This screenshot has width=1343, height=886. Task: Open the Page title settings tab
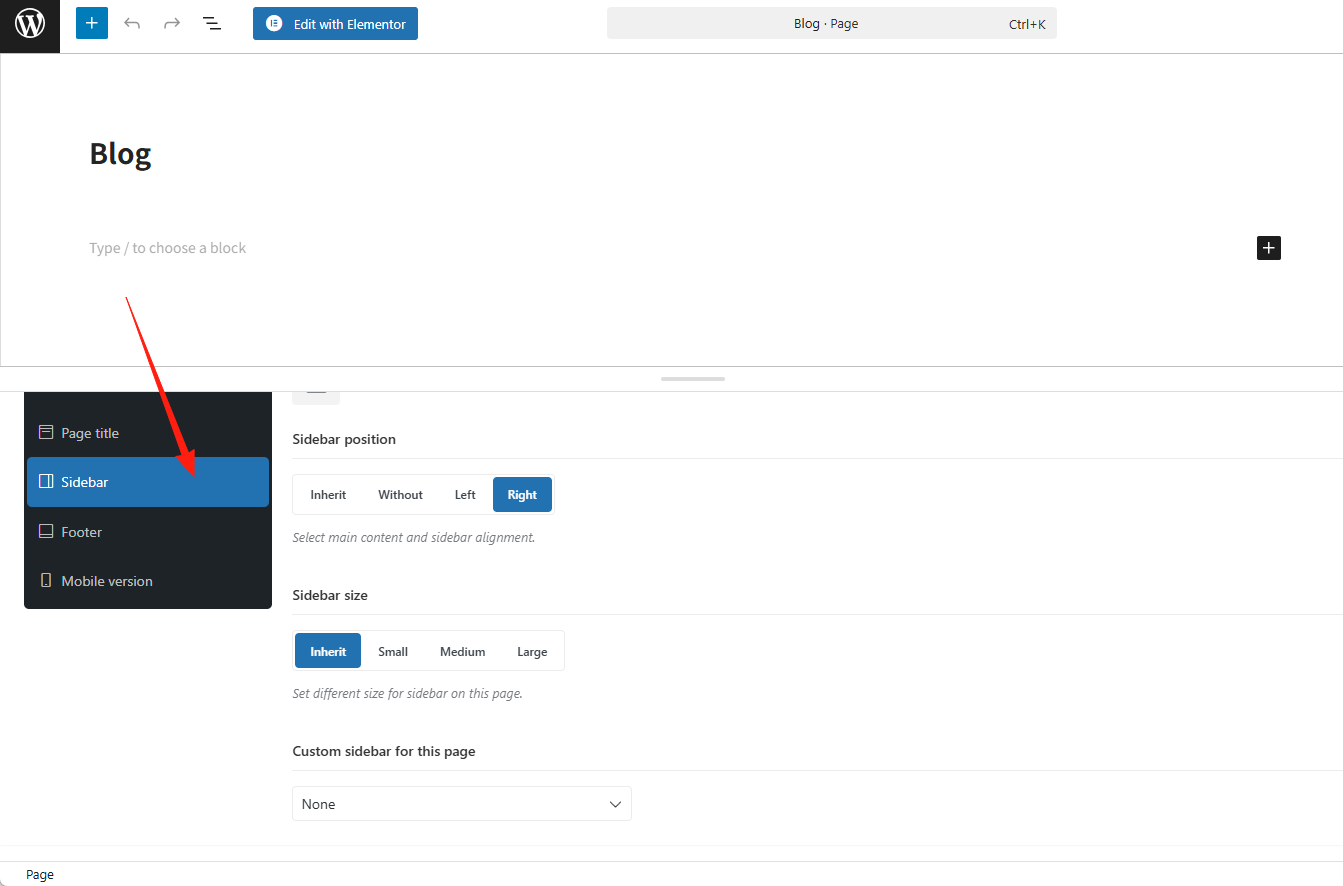pyautogui.click(x=90, y=433)
